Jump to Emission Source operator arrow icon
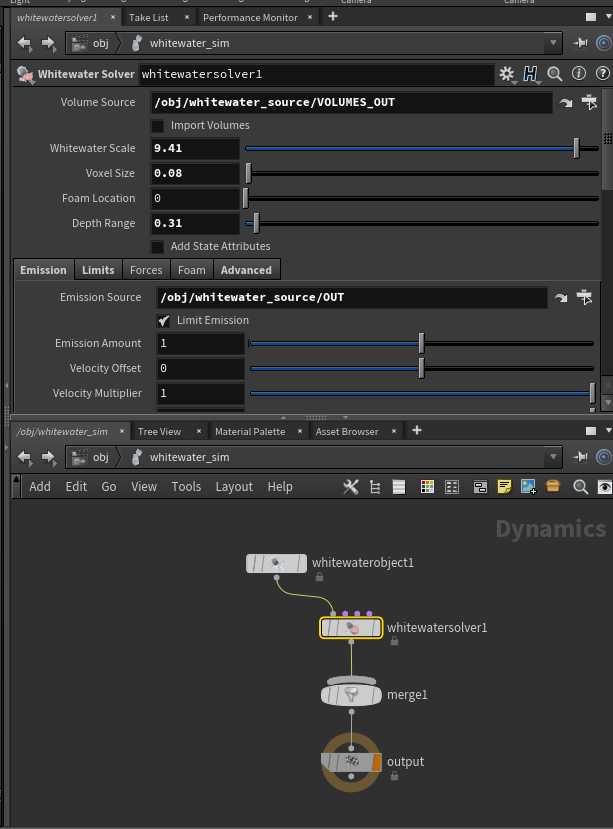This screenshot has height=829, width=613. (561, 298)
